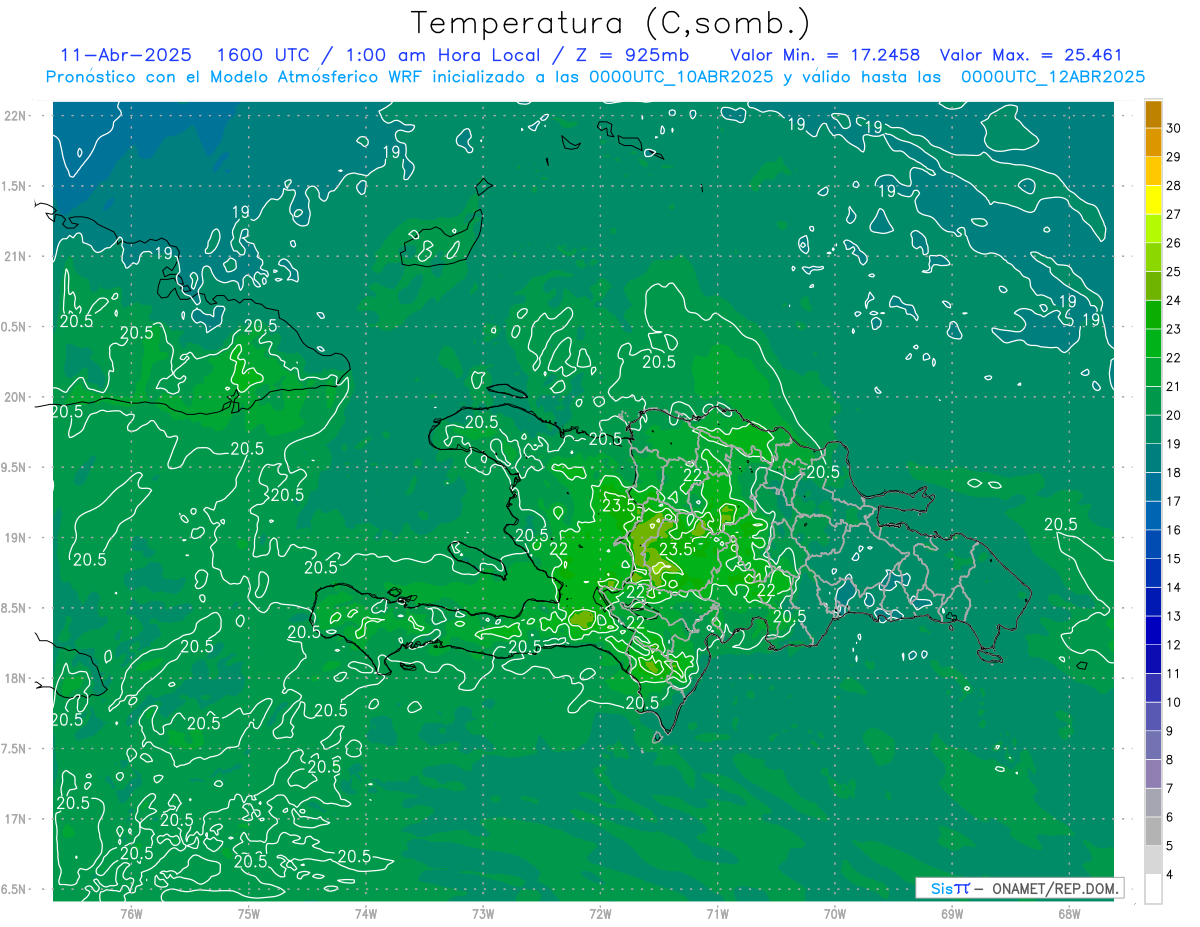Click the legend value 30

click(x=1174, y=128)
